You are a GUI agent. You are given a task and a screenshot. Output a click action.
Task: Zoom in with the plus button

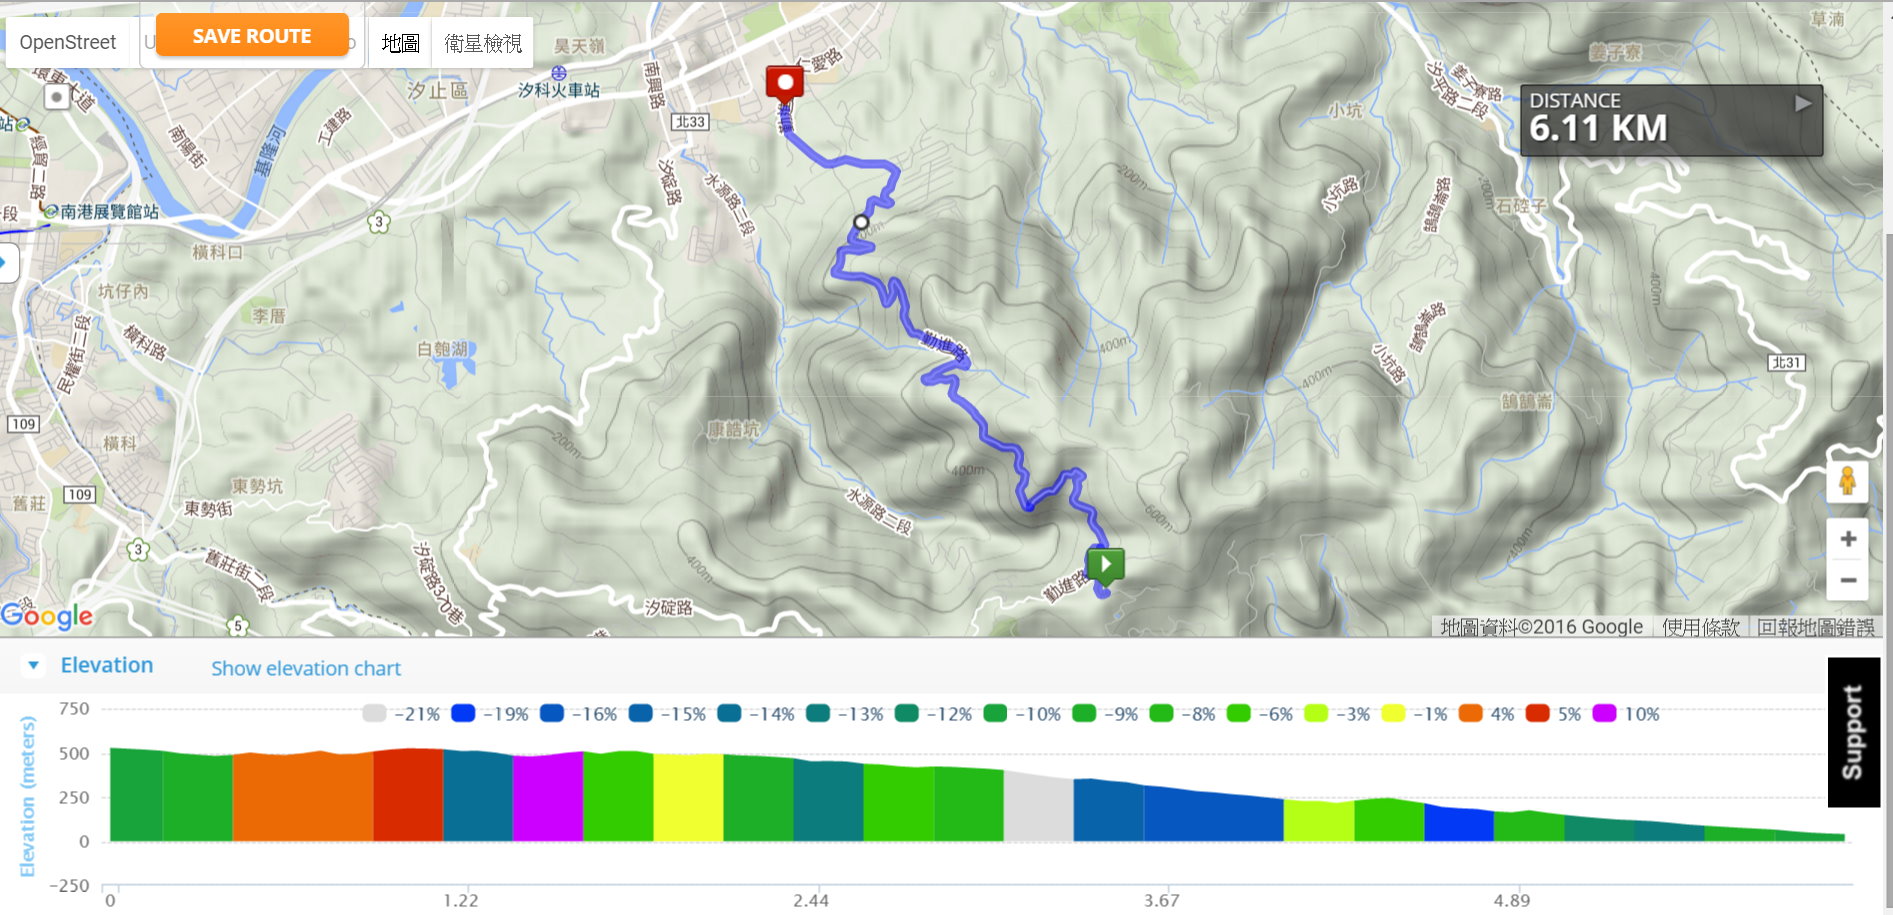(1848, 539)
